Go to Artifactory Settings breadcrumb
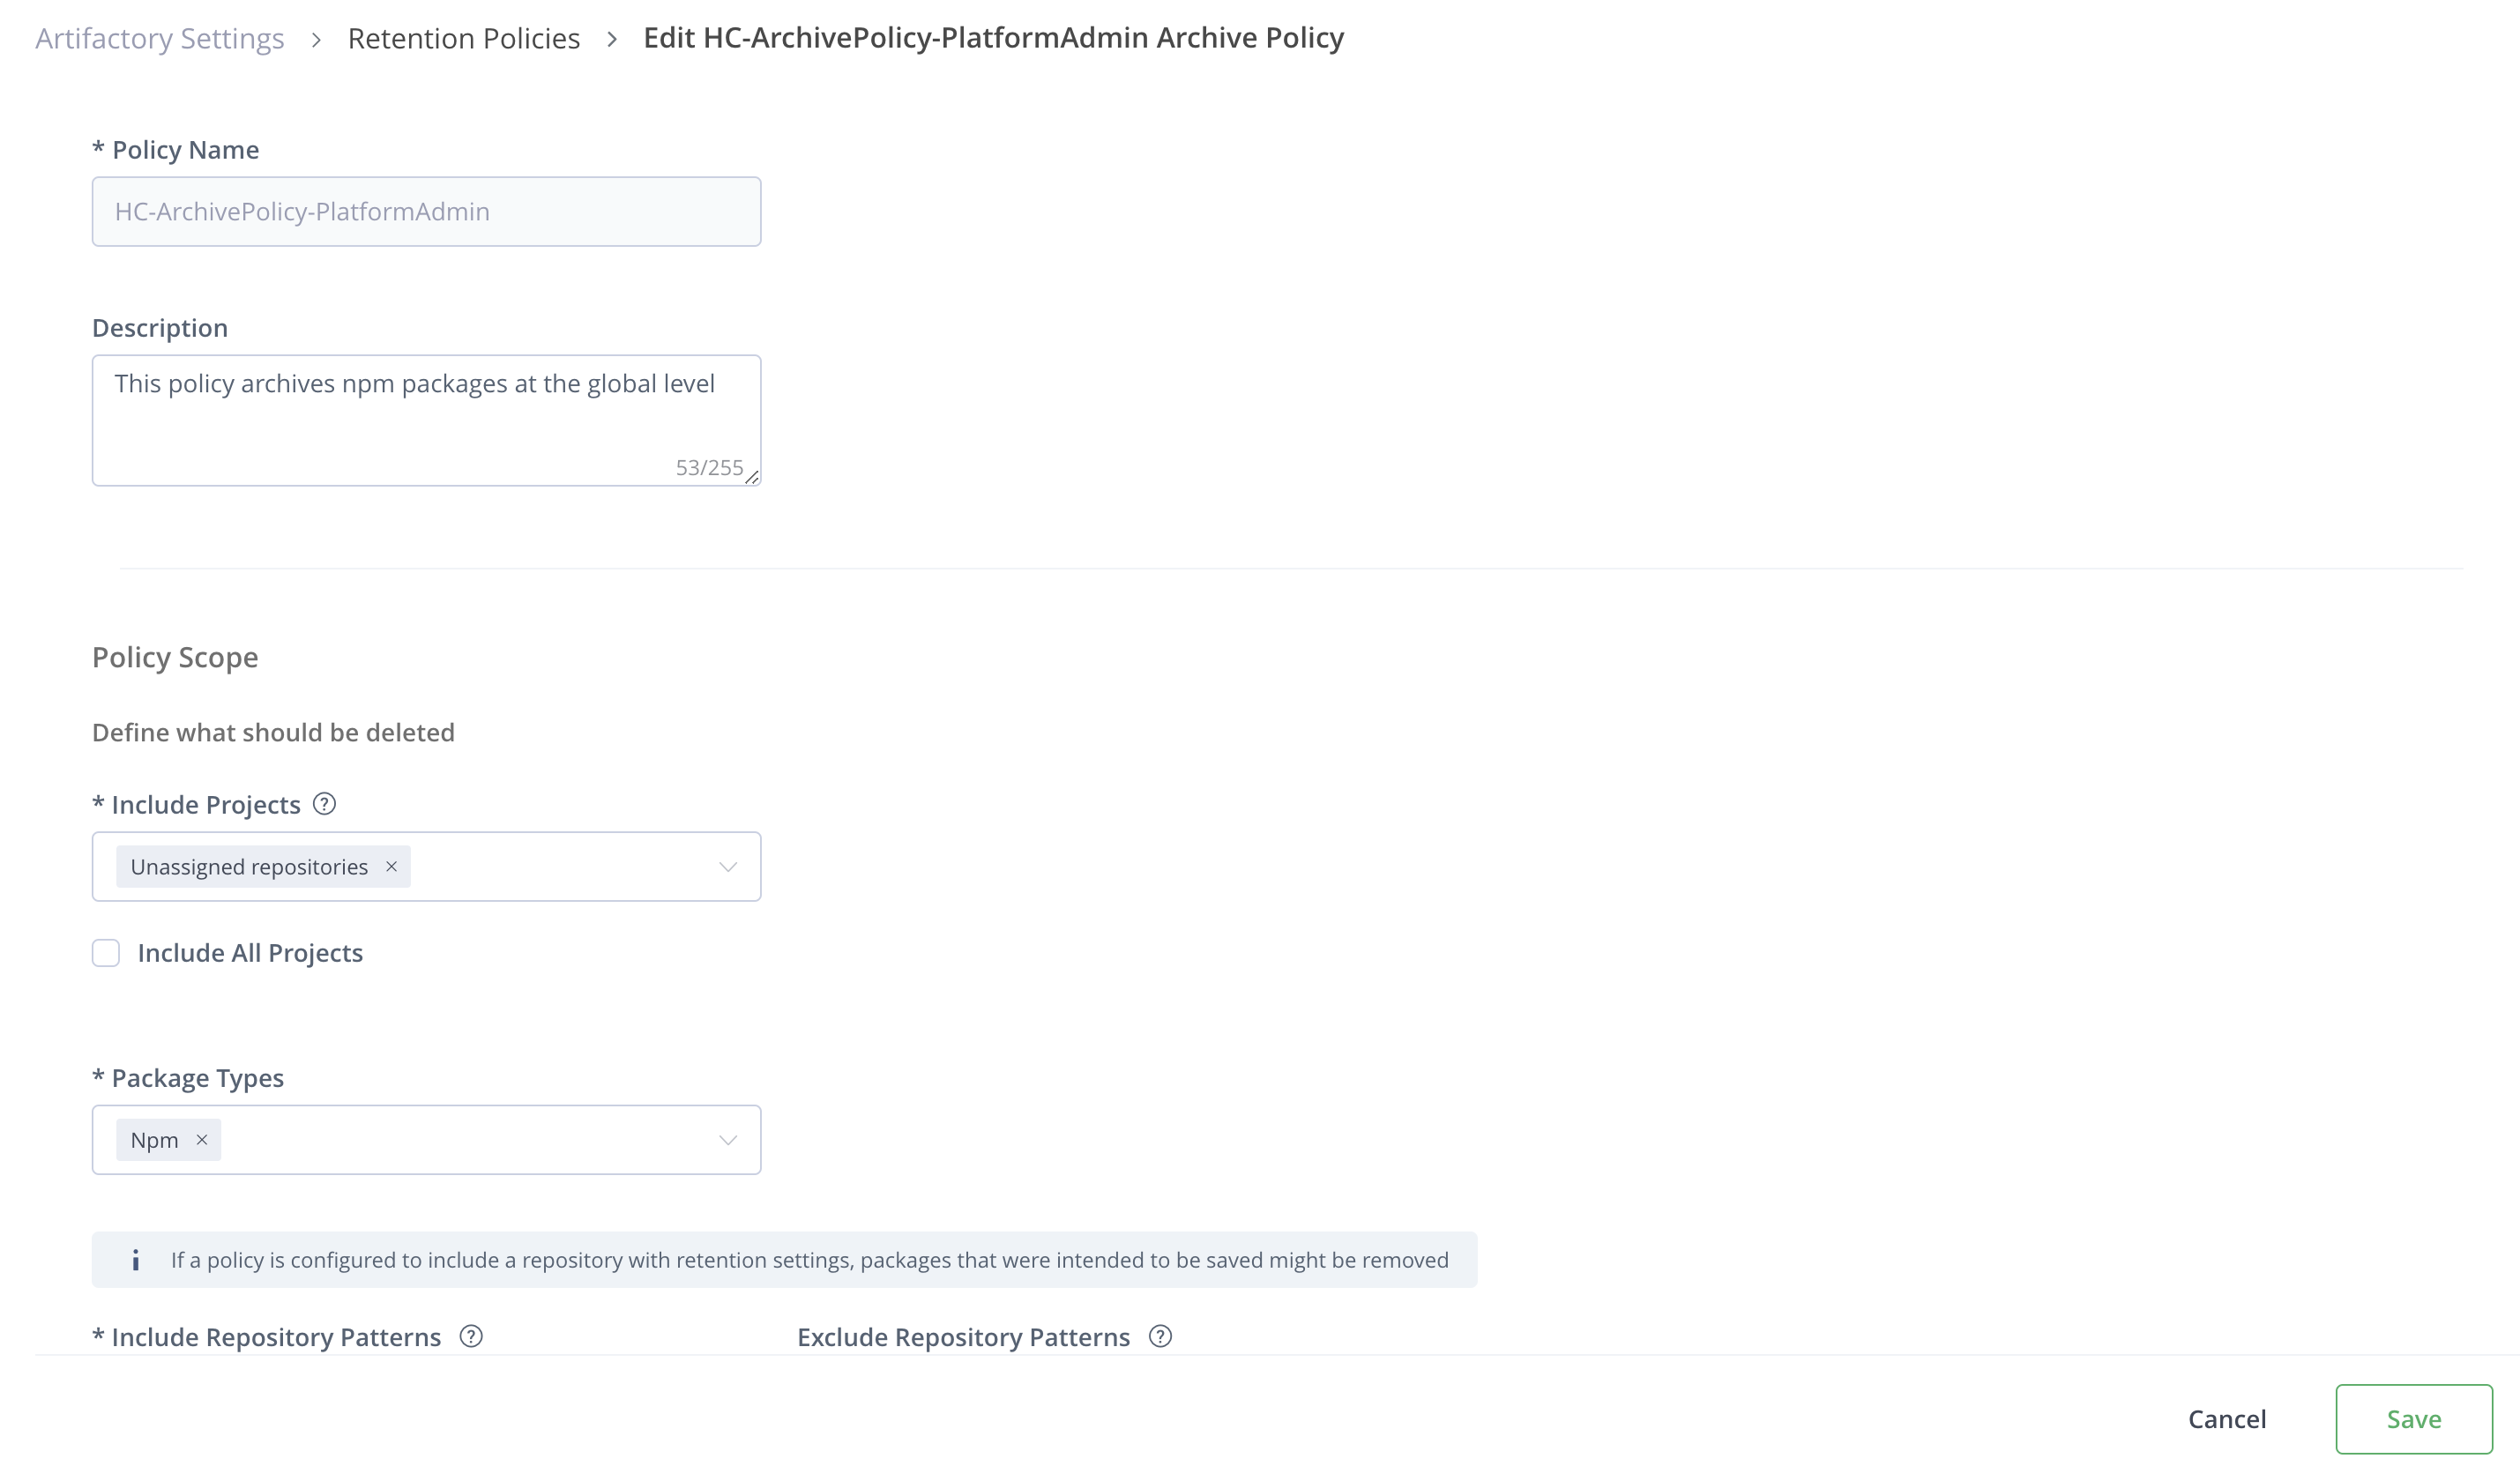This screenshot has height=1481, width=2520. 160,39
